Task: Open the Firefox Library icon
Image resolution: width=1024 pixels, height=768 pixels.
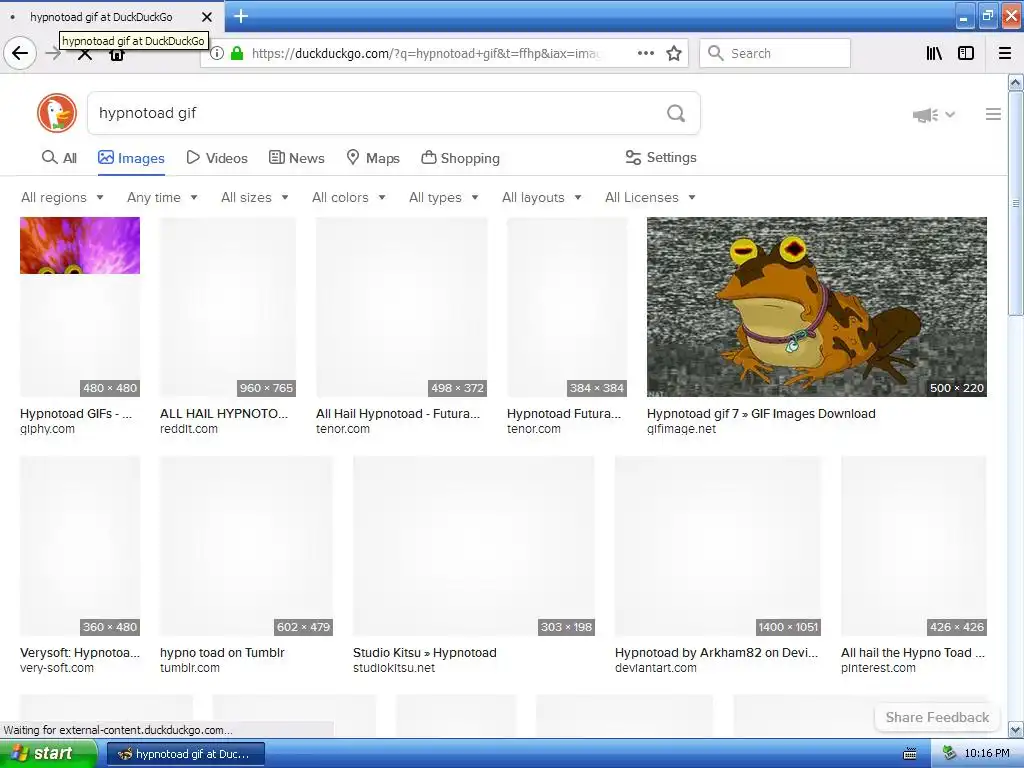Action: tap(934, 54)
